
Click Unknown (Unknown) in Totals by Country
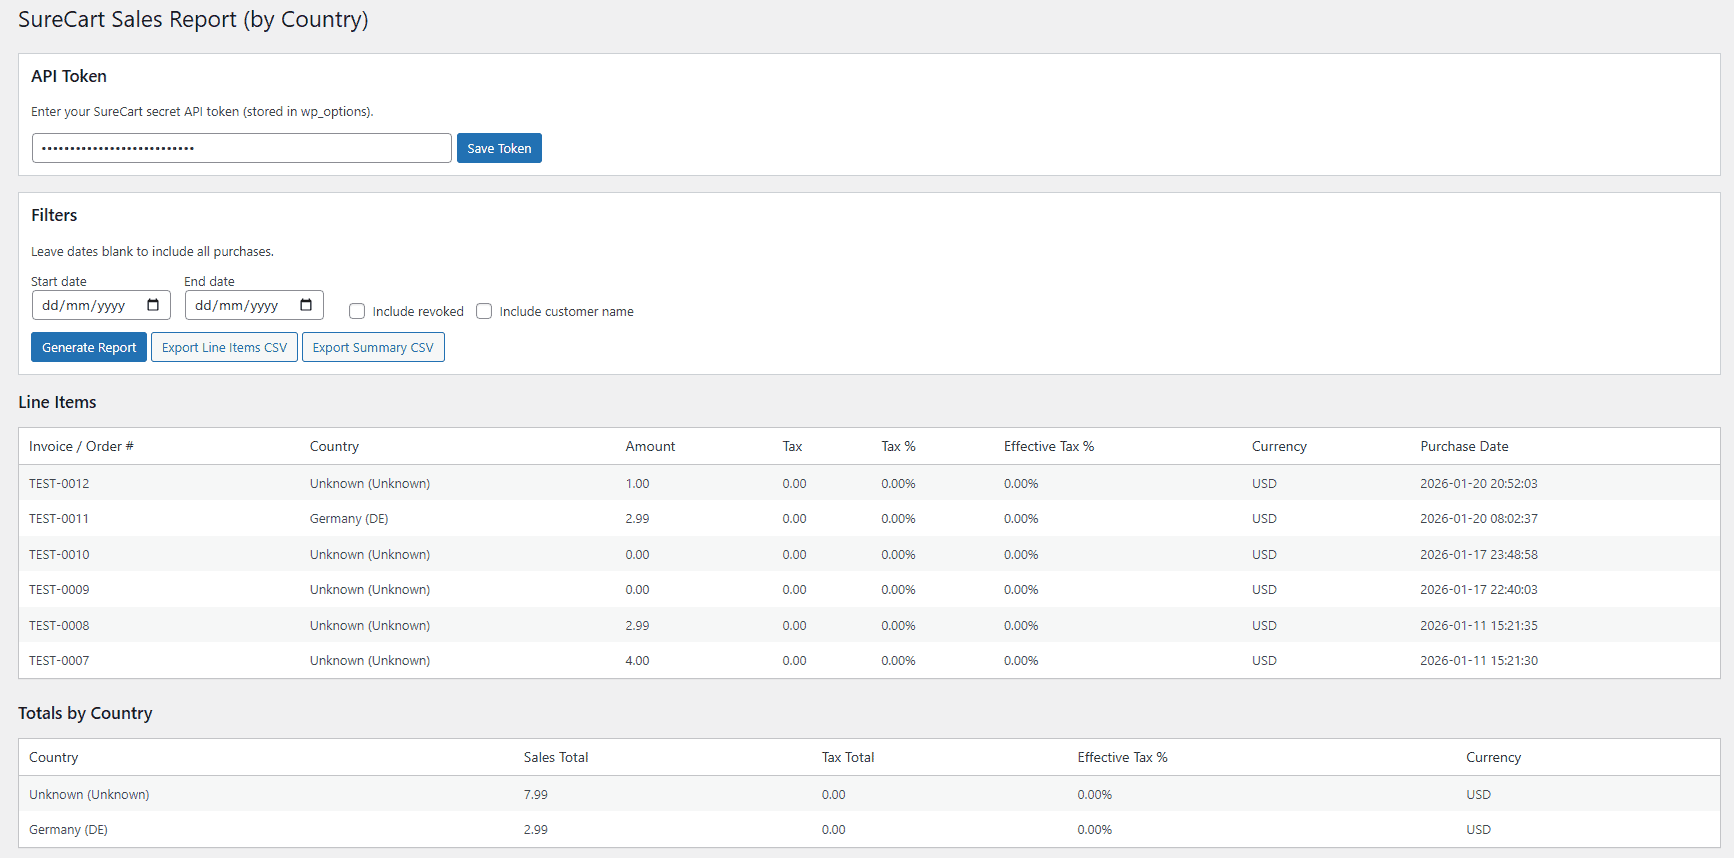coord(89,794)
